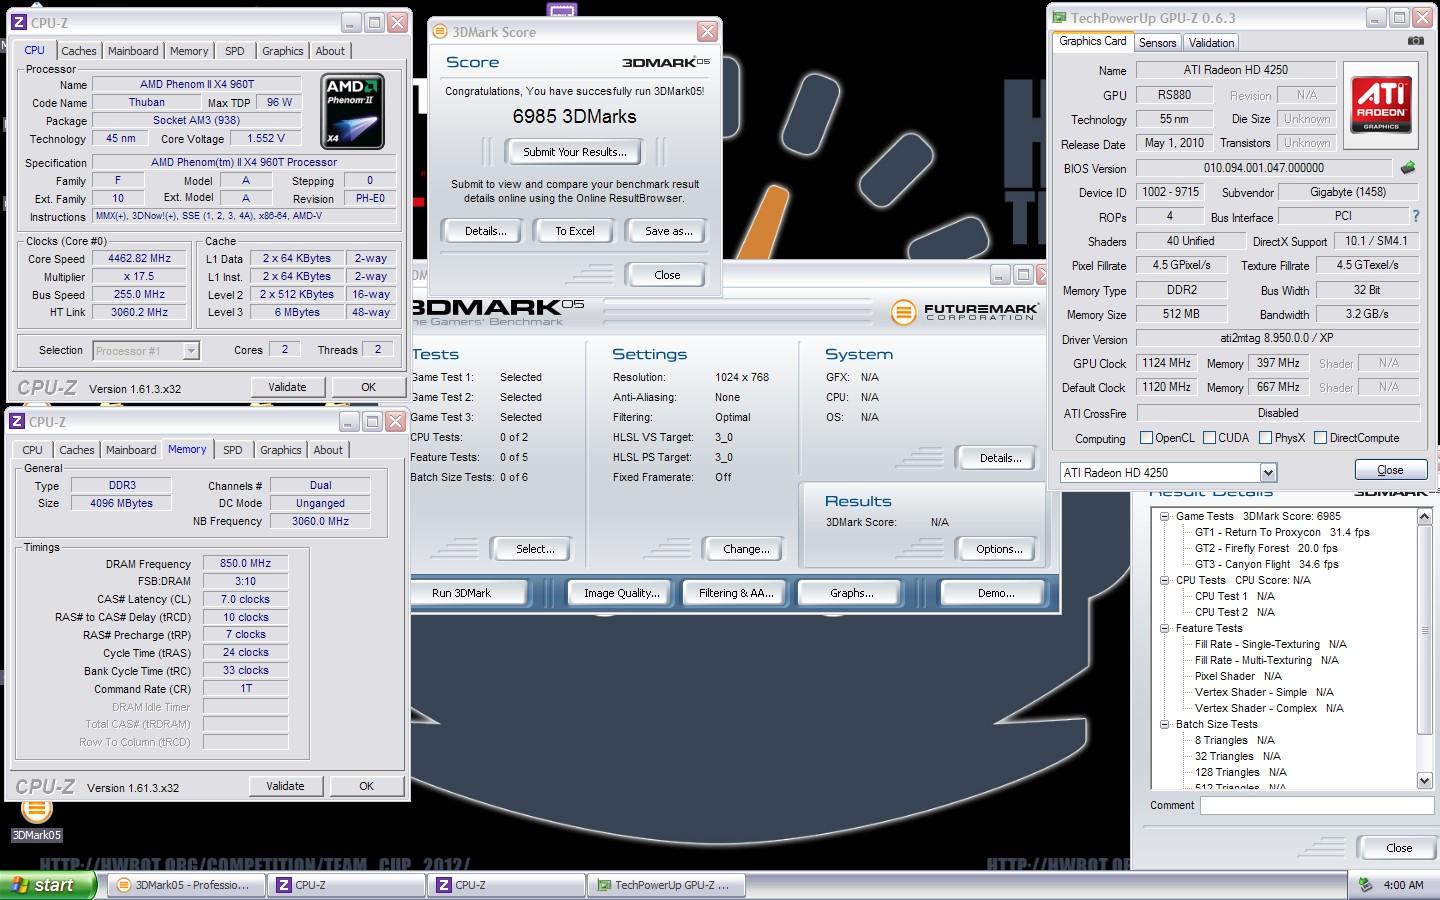Click the To Excel button
This screenshot has height=900, width=1440.
click(x=575, y=231)
